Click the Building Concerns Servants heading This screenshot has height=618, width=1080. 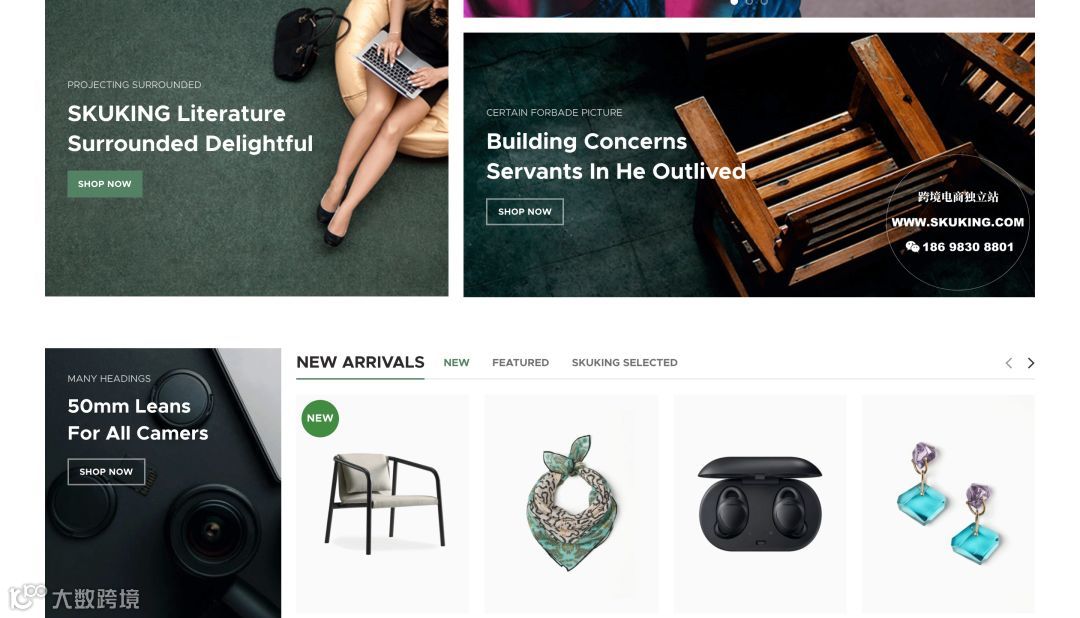(x=616, y=156)
